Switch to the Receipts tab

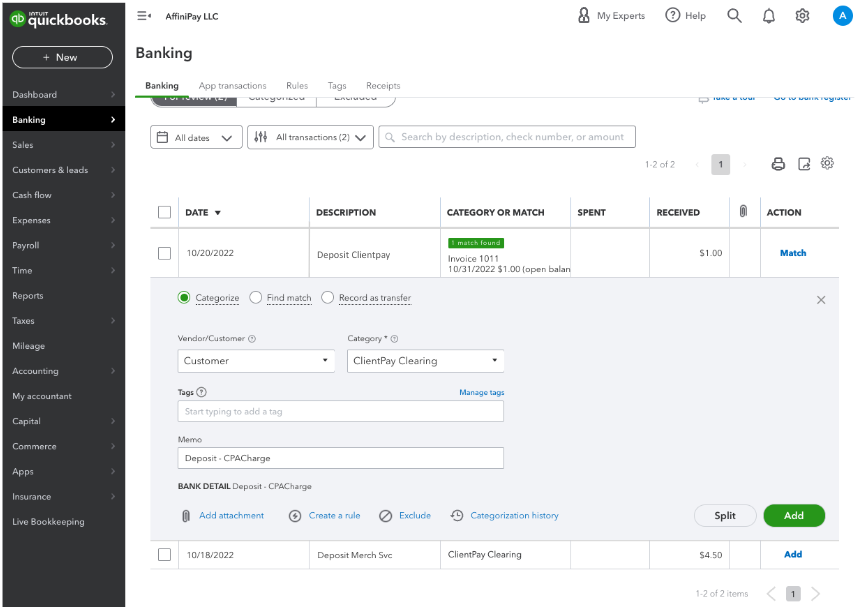(x=383, y=86)
